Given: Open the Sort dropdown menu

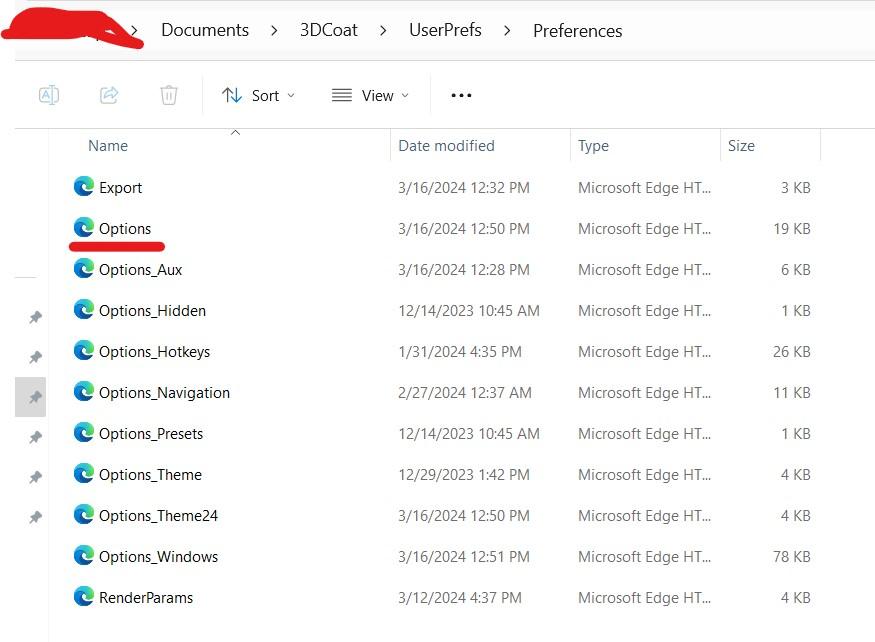Looking at the screenshot, I should (x=258, y=95).
